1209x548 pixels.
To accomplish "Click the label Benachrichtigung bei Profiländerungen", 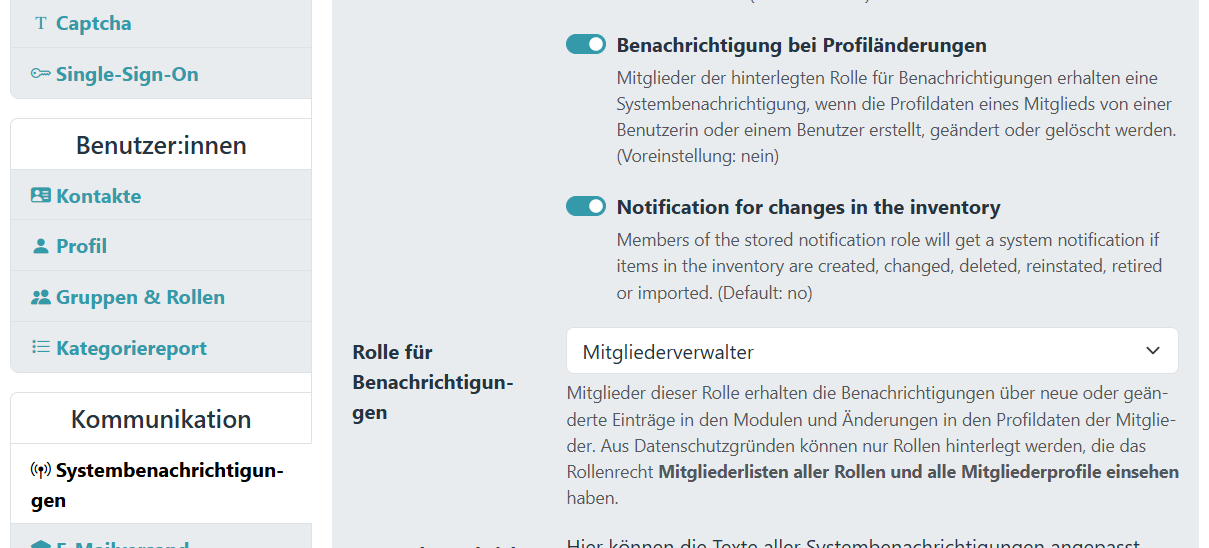I will 801,45.
